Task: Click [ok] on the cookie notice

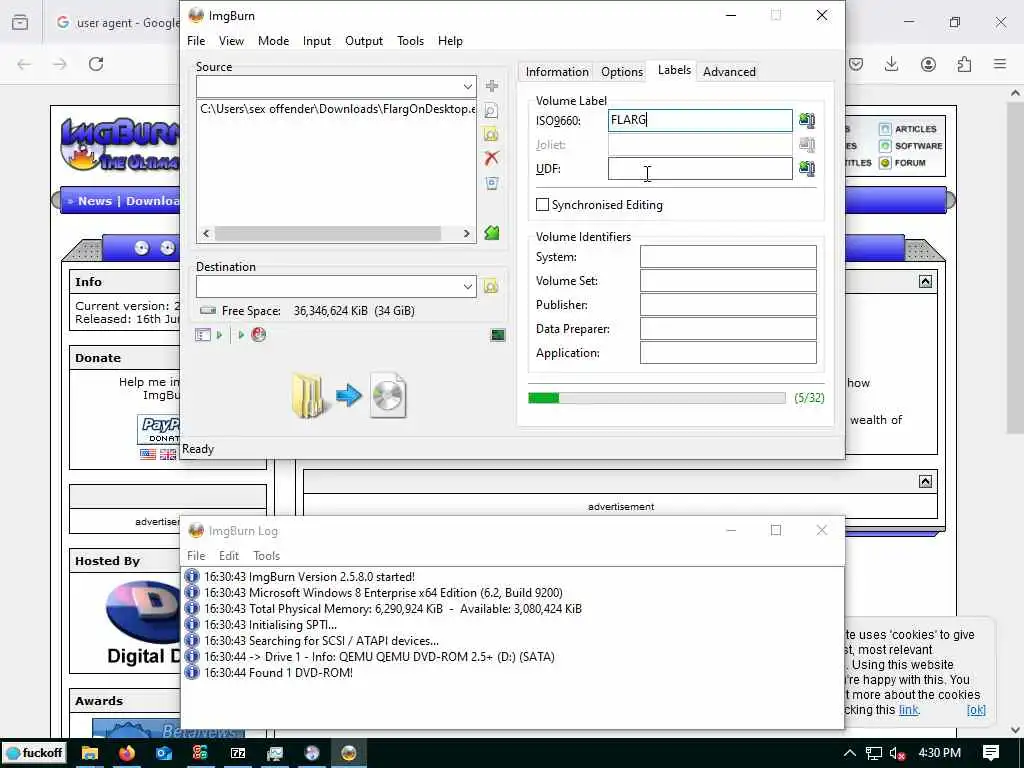Action: coord(976,710)
